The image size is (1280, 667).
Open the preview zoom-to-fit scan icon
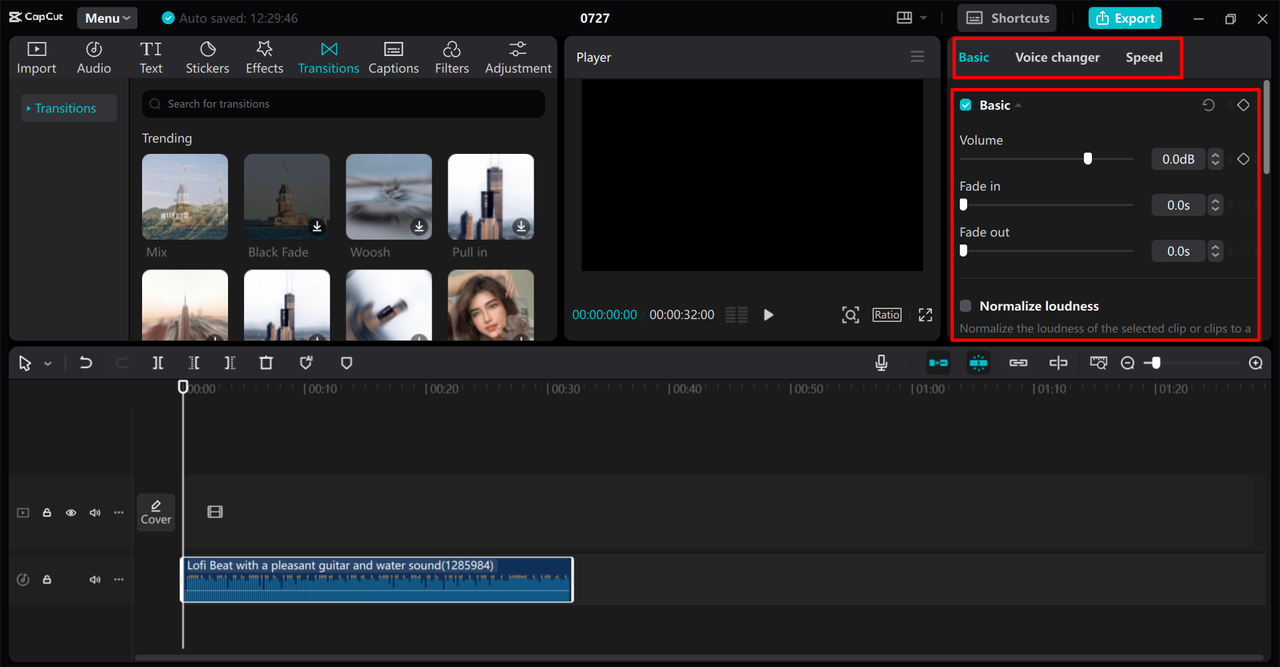(850, 315)
